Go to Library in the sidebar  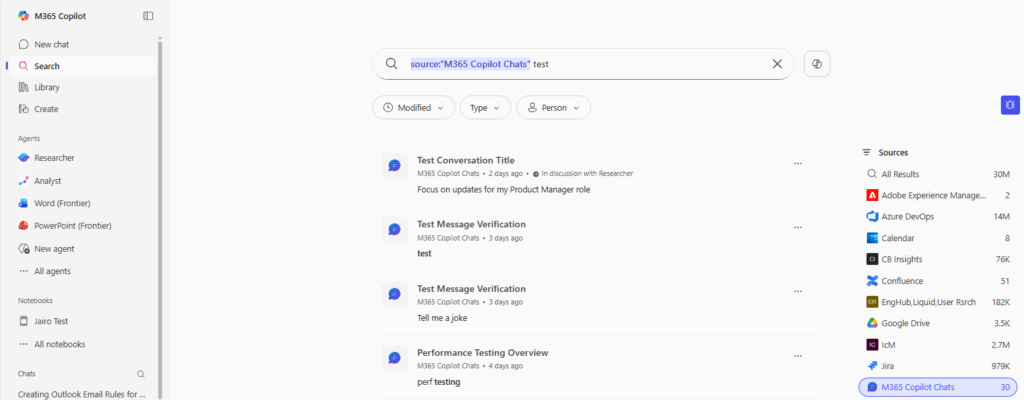pos(47,87)
